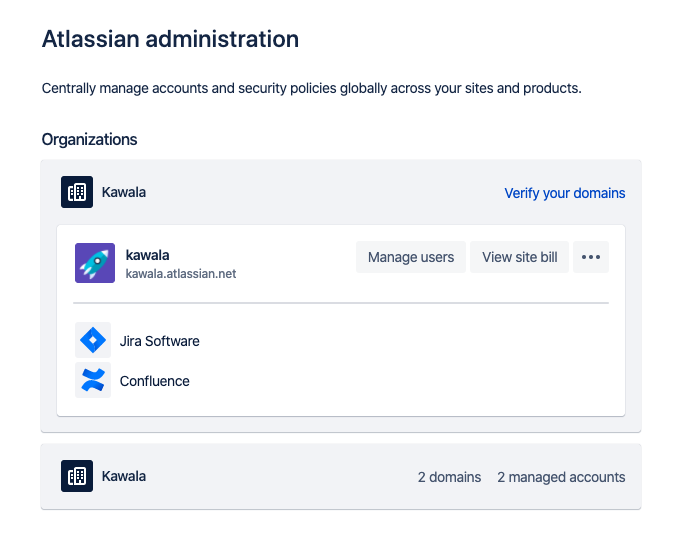Open the Jira Software product label
The width and height of the screenshot is (673, 540).
click(x=159, y=341)
